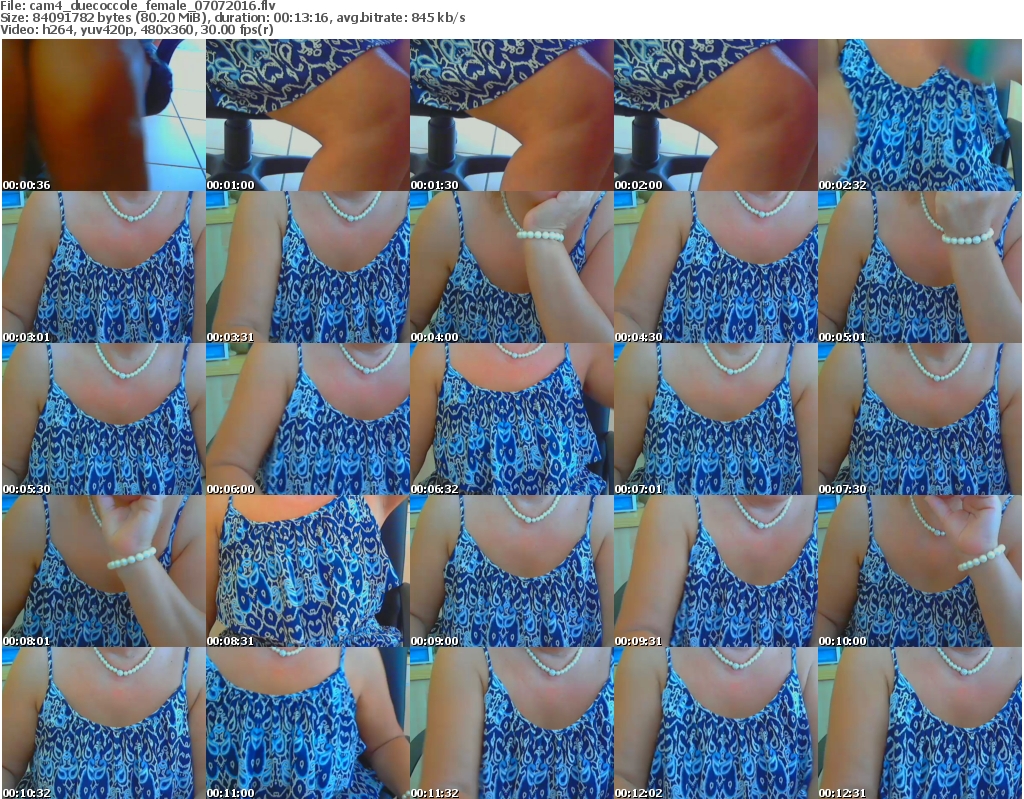Viewport: 1024px width, 799px height.
Task: Select the thumbnail stamped 00:03:31
Action: [308, 267]
